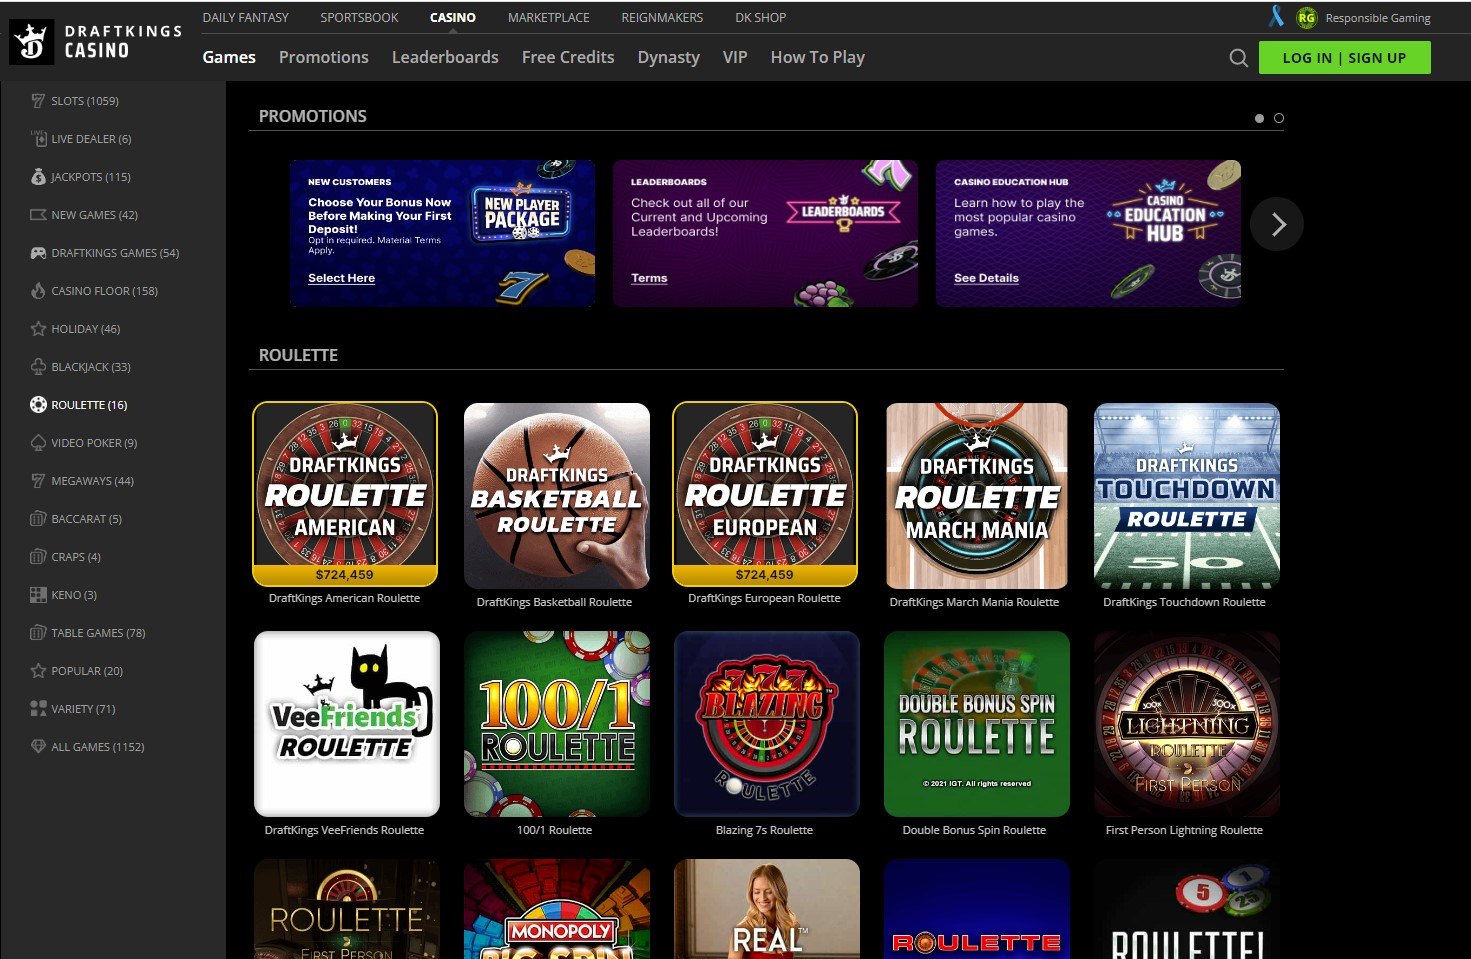The width and height of the screenshot is (1471, 959).
Task: Click the Popular star icon
Action: (x=38, y=671)
